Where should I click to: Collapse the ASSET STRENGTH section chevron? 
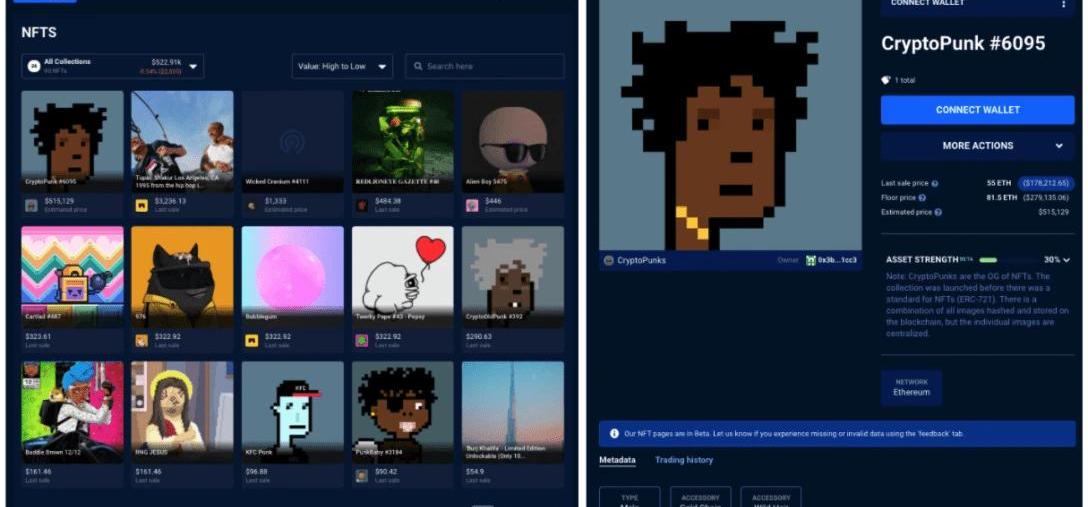pyautogui.click(x=1066, y=260)
